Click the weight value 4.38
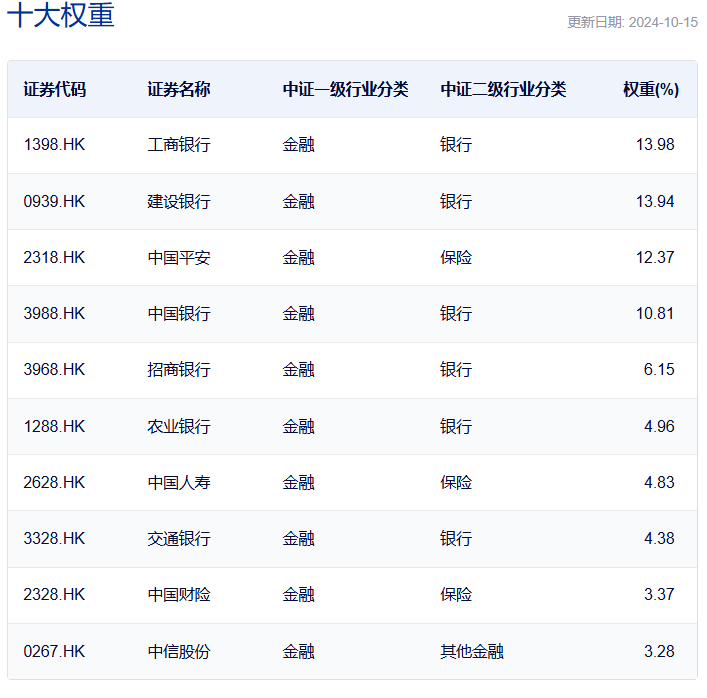The width and height of the screenshot is (707, 698). pyautogui.click(x=659, y=538)
